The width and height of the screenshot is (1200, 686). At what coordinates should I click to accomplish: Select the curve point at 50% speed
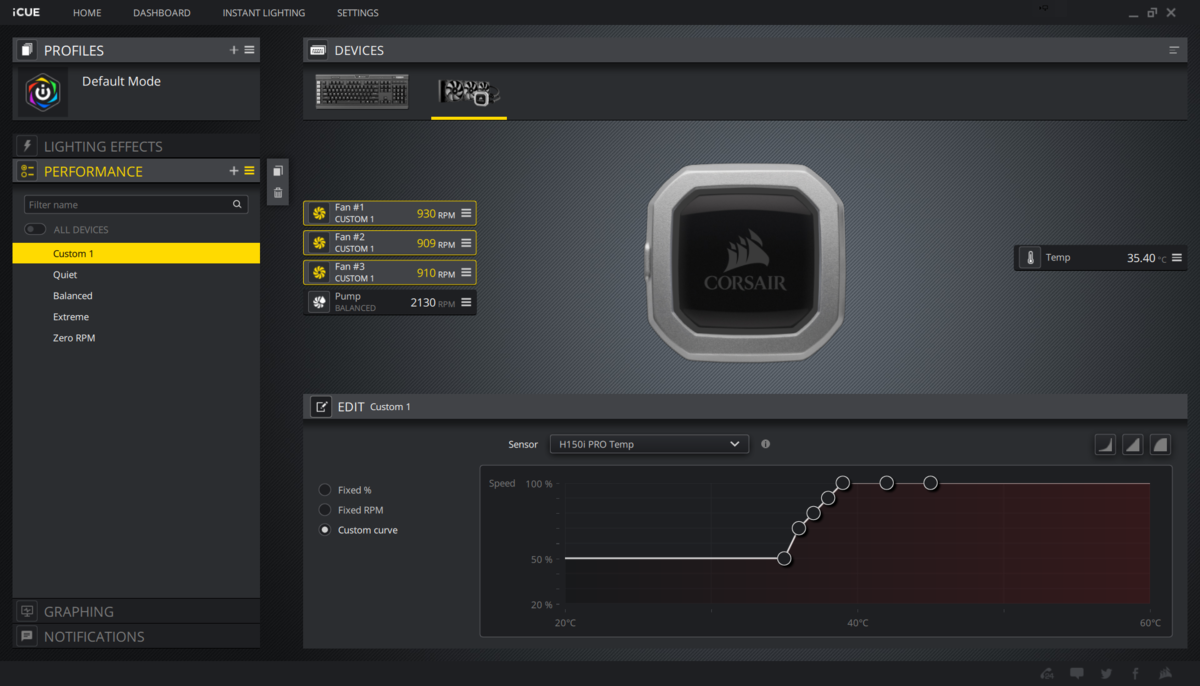click(x=784, y=558)
